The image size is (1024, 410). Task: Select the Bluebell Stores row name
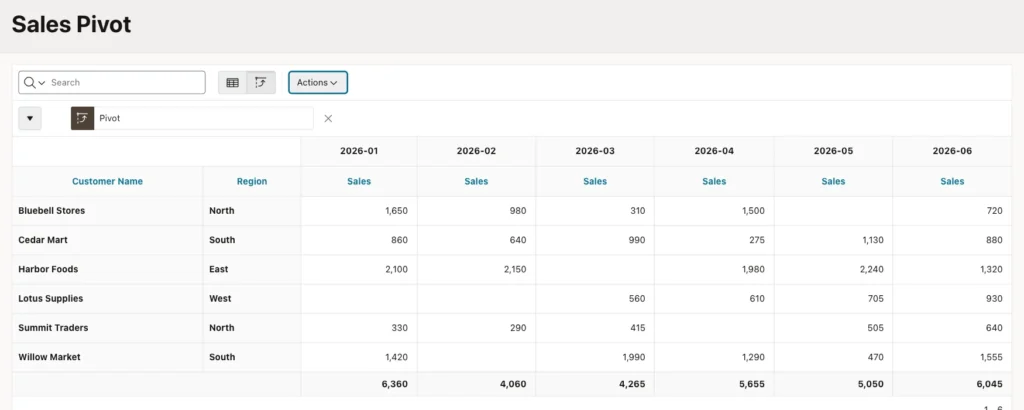tap(52, 211)
